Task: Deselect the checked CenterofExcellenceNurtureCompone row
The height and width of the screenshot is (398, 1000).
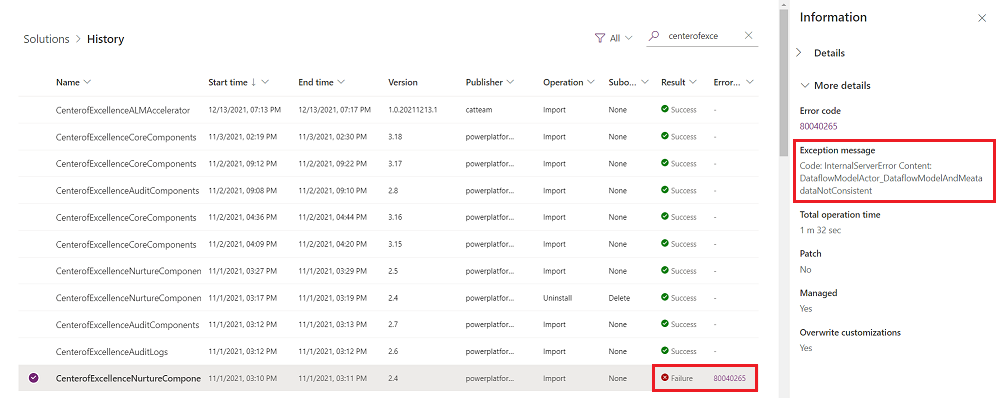Action: (x=34, y=378)
